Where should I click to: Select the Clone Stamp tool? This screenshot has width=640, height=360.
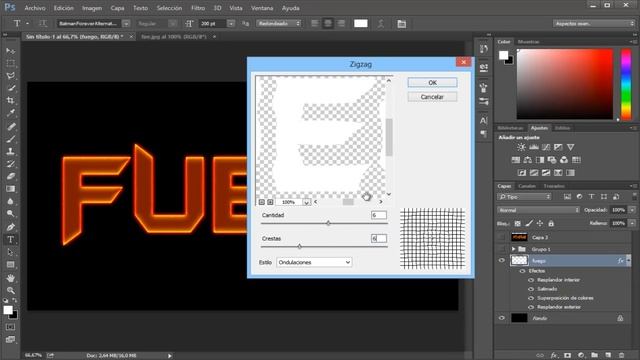[x=11, y=151]
